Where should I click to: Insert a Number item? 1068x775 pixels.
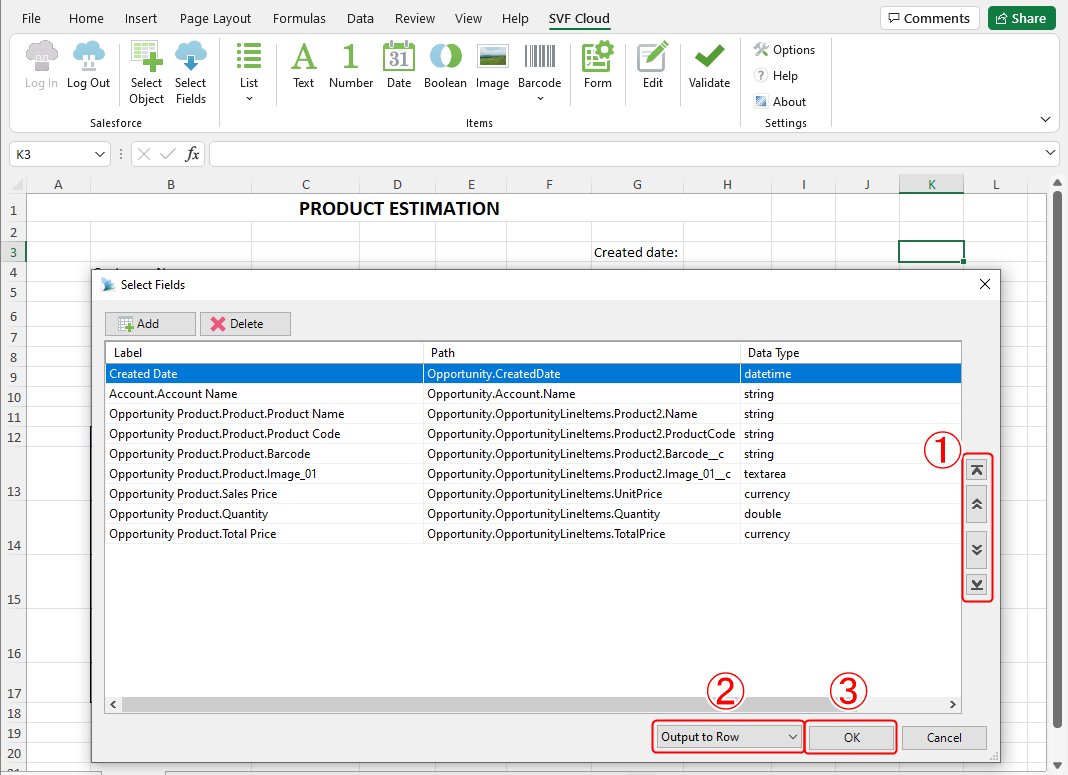[x=351, y=65]
